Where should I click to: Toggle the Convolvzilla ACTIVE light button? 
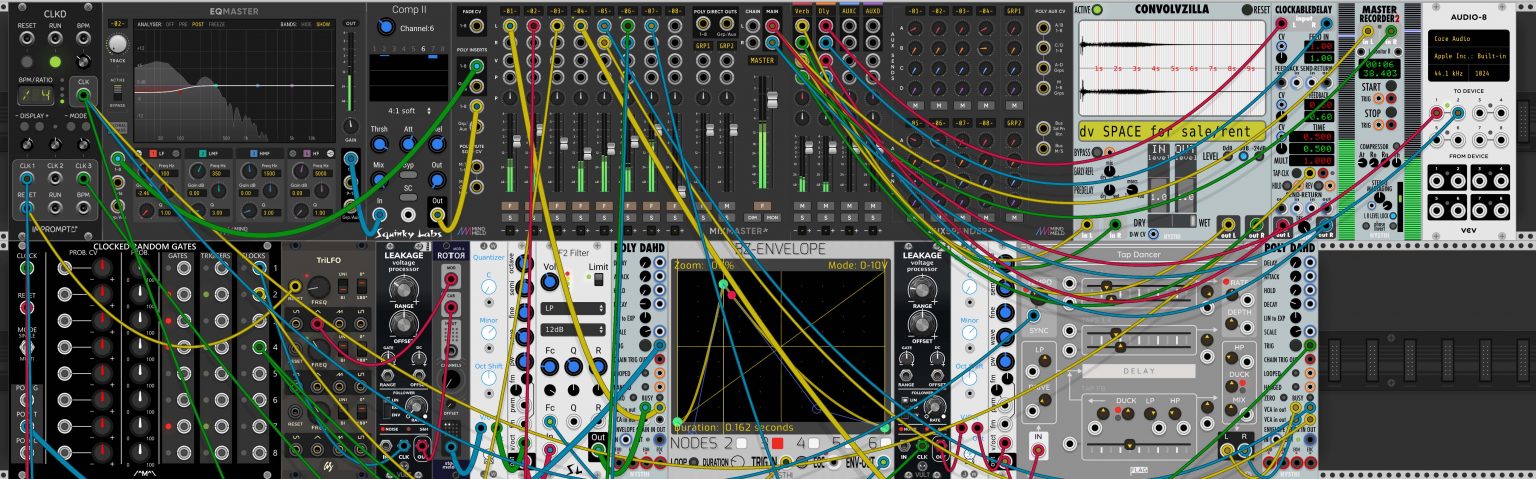[x=1097, y=10]
